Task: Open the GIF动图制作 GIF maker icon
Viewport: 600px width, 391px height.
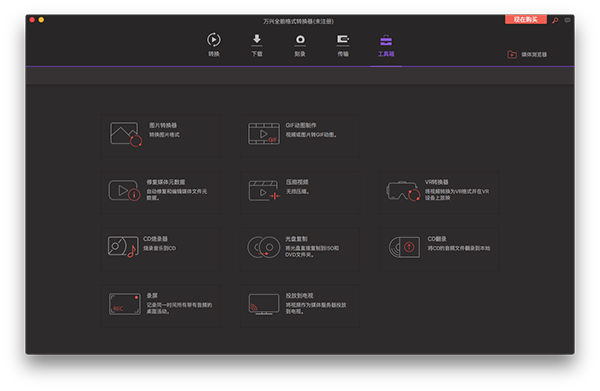Action: 264,134
